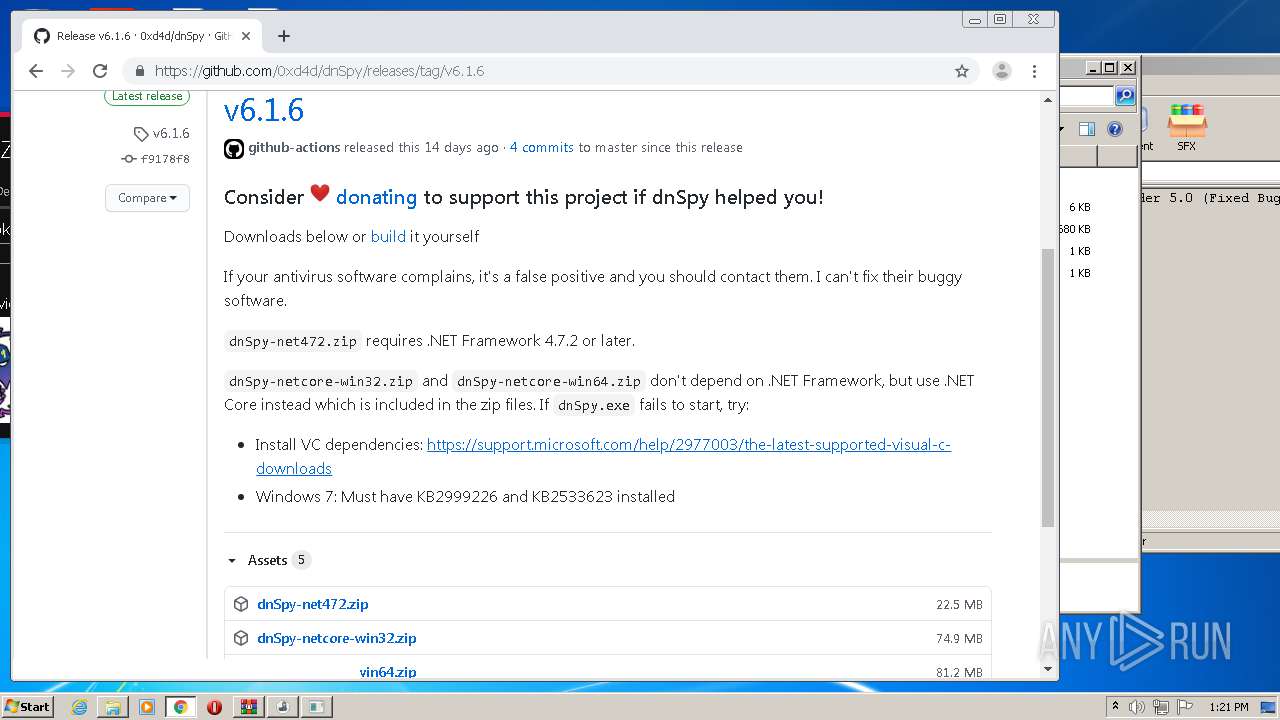Open the Action Center flag icon

point(1185,707)
